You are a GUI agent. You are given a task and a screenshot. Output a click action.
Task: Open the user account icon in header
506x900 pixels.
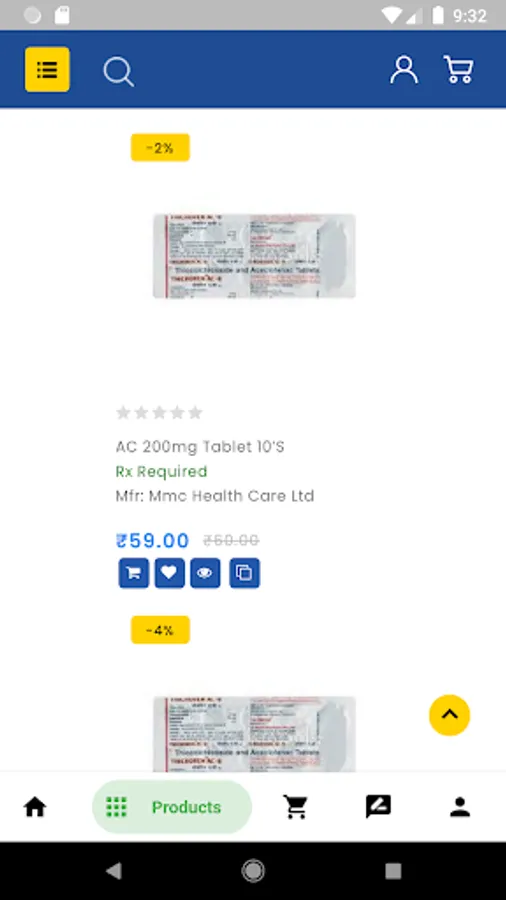pyautogui.click(x=404, y=70)
